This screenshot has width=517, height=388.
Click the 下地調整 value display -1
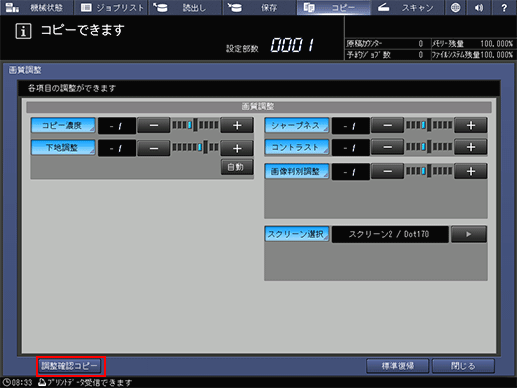117,148
